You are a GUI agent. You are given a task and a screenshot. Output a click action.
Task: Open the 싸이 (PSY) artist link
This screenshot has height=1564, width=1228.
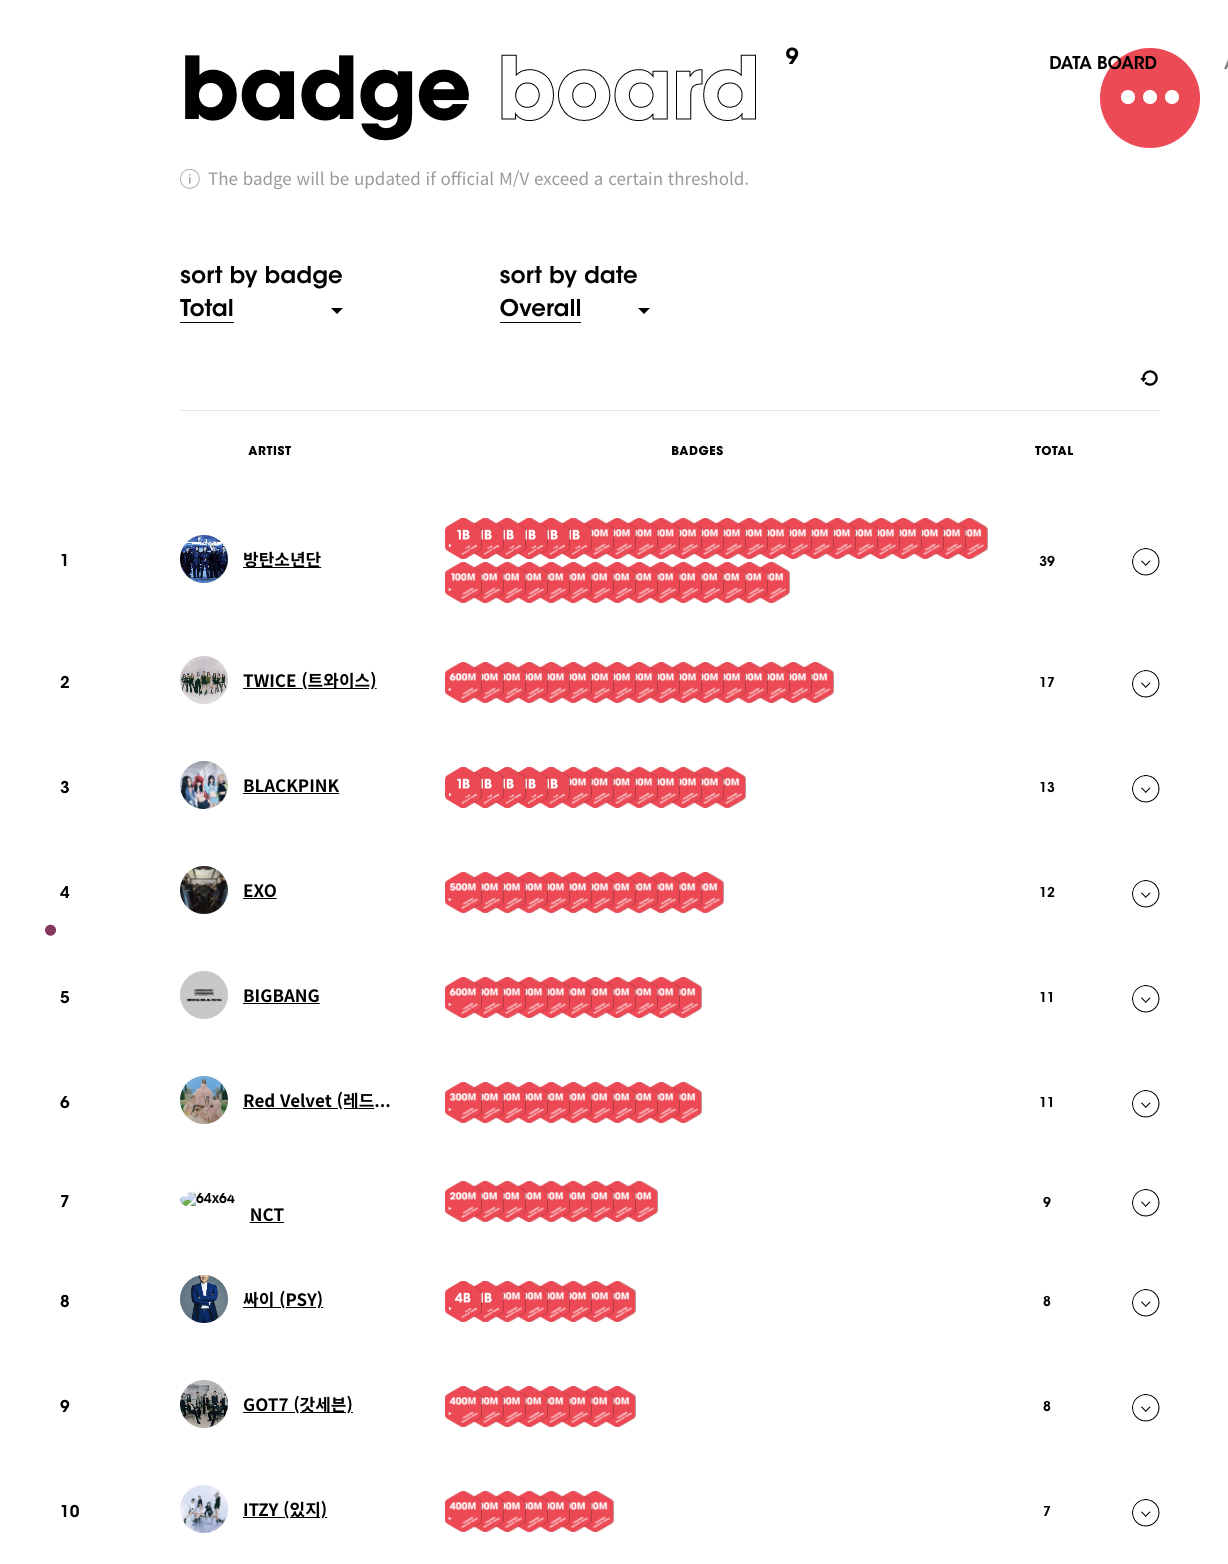[283, 1300]
